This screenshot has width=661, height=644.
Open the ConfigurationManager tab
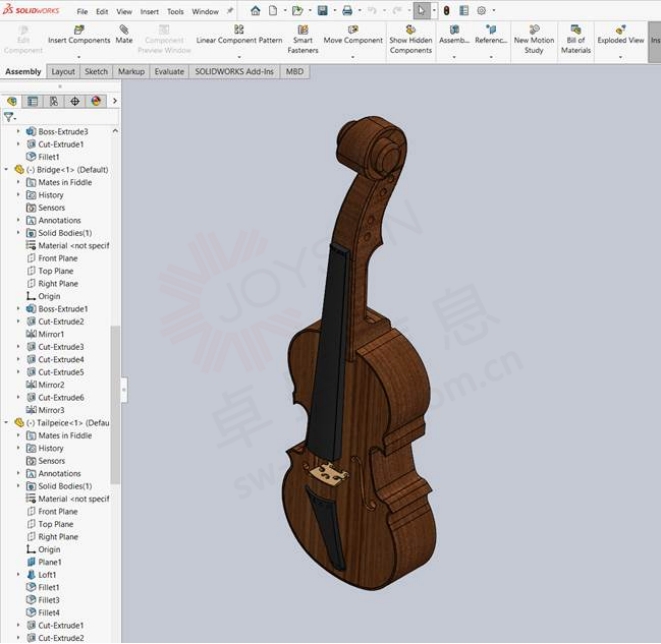point(54,101)
